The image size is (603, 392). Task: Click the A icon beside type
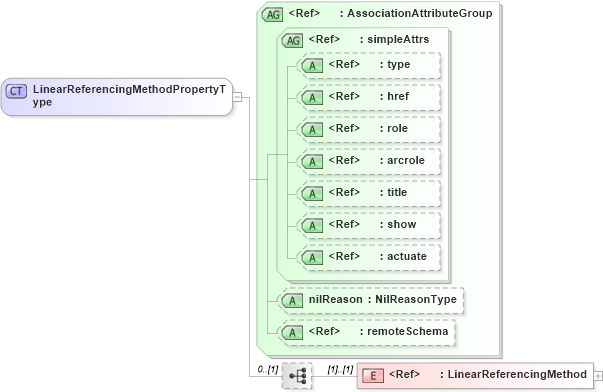(x=312, y=66)
